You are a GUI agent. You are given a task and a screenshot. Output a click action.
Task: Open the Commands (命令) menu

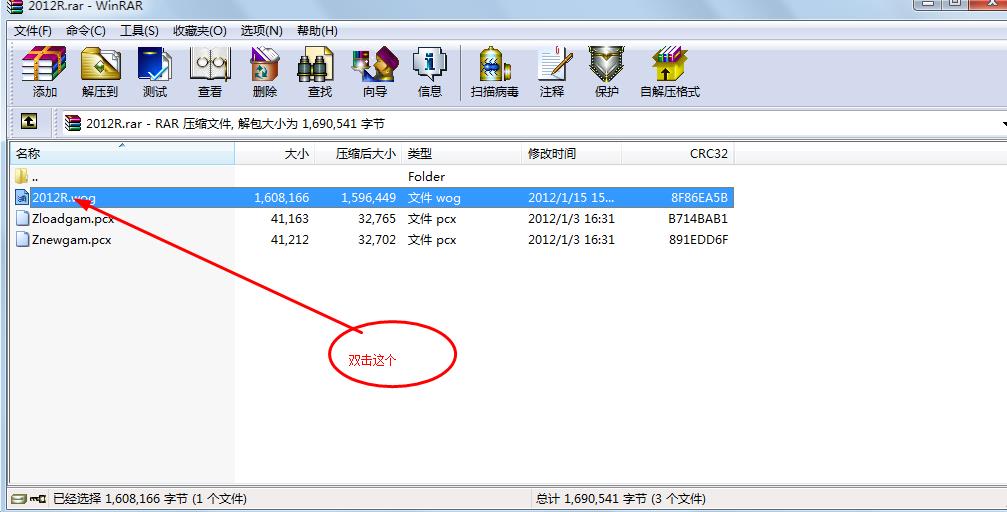[x=86, y=31]
